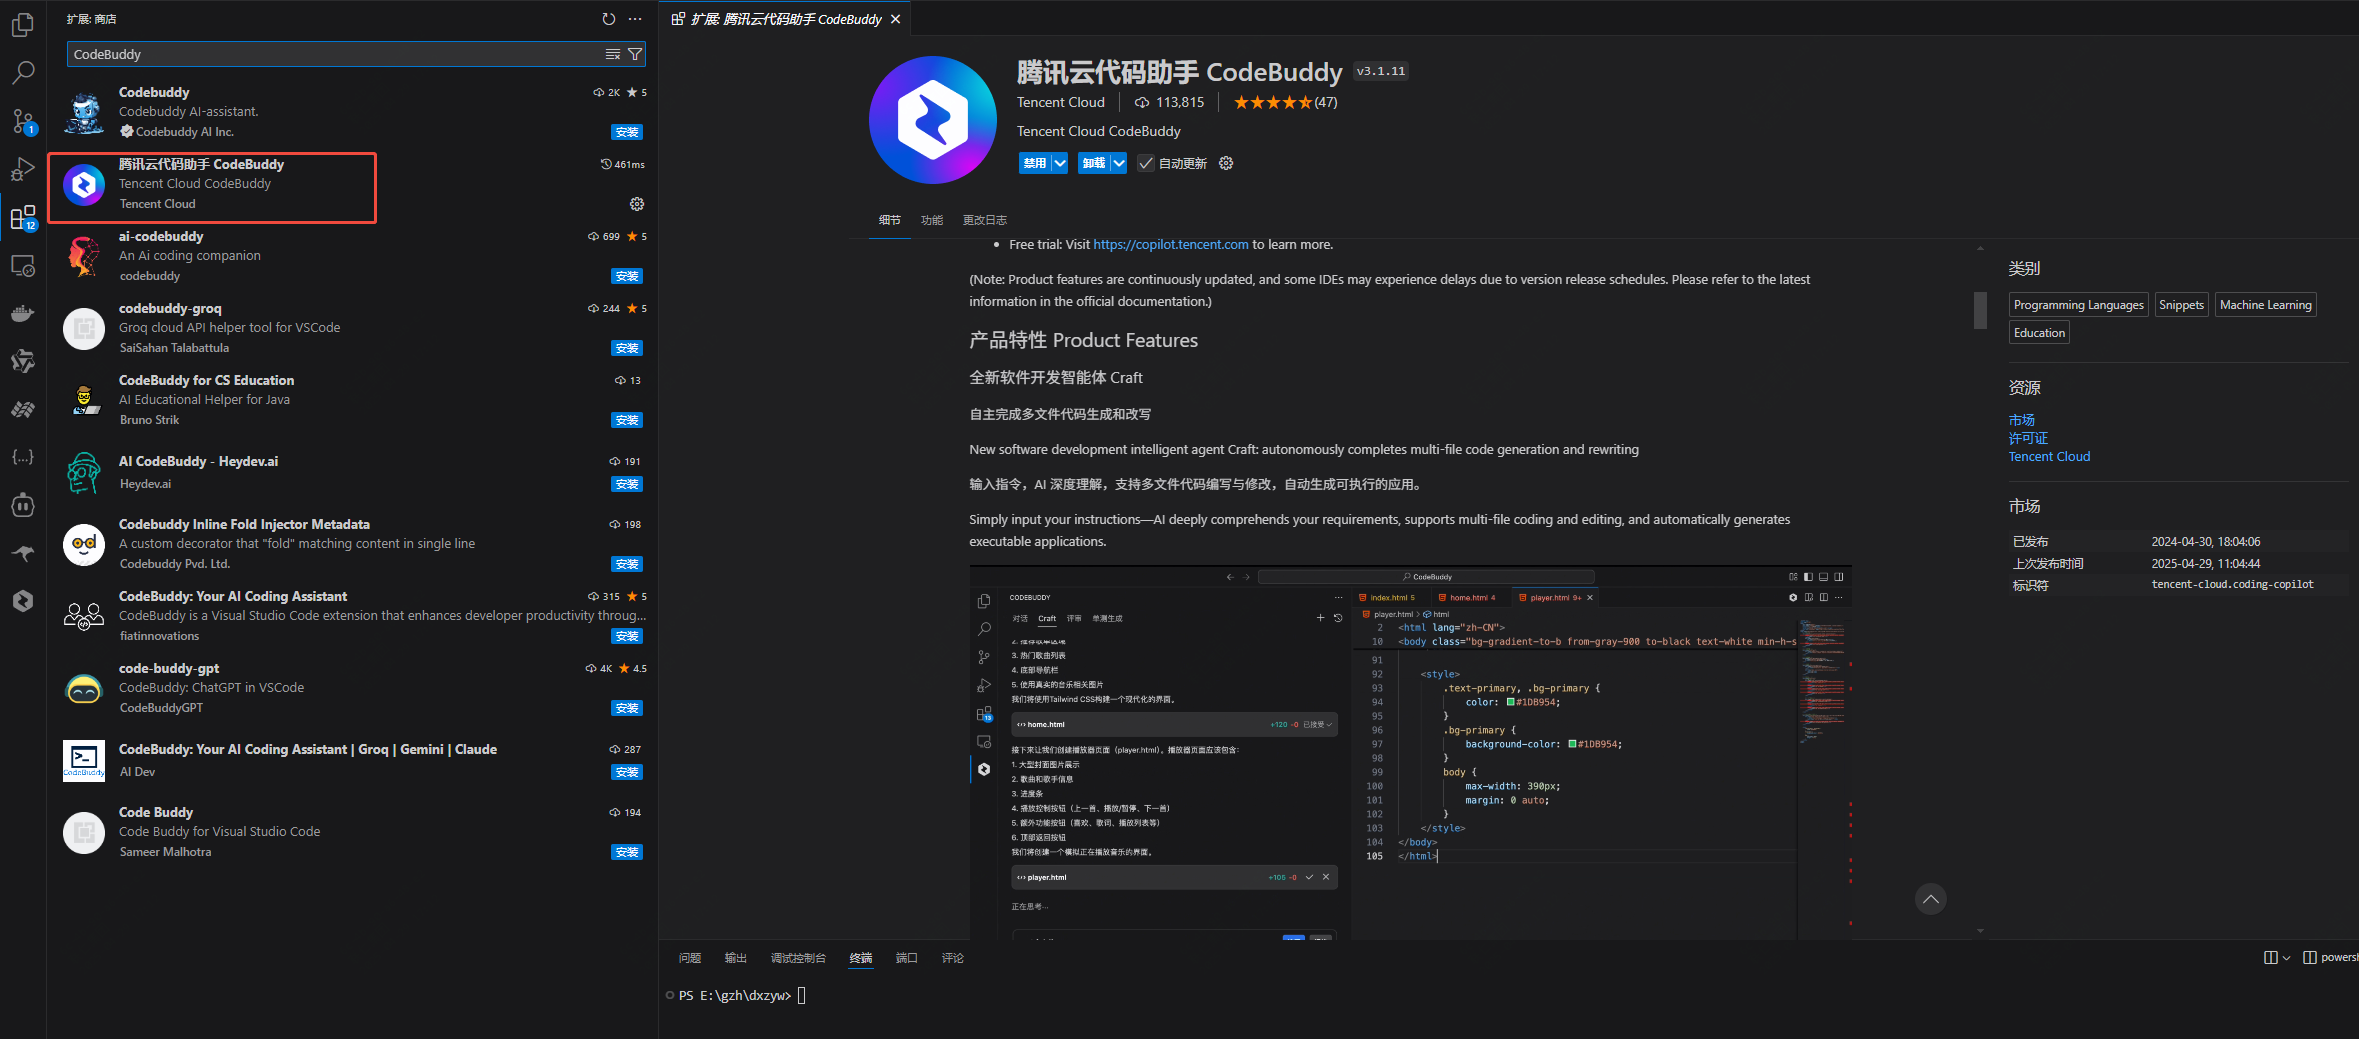The width and height of the screenshot is (2359, 1039).
Task: Open the 输出 output panel tab
Action: [x=736, y=958]
